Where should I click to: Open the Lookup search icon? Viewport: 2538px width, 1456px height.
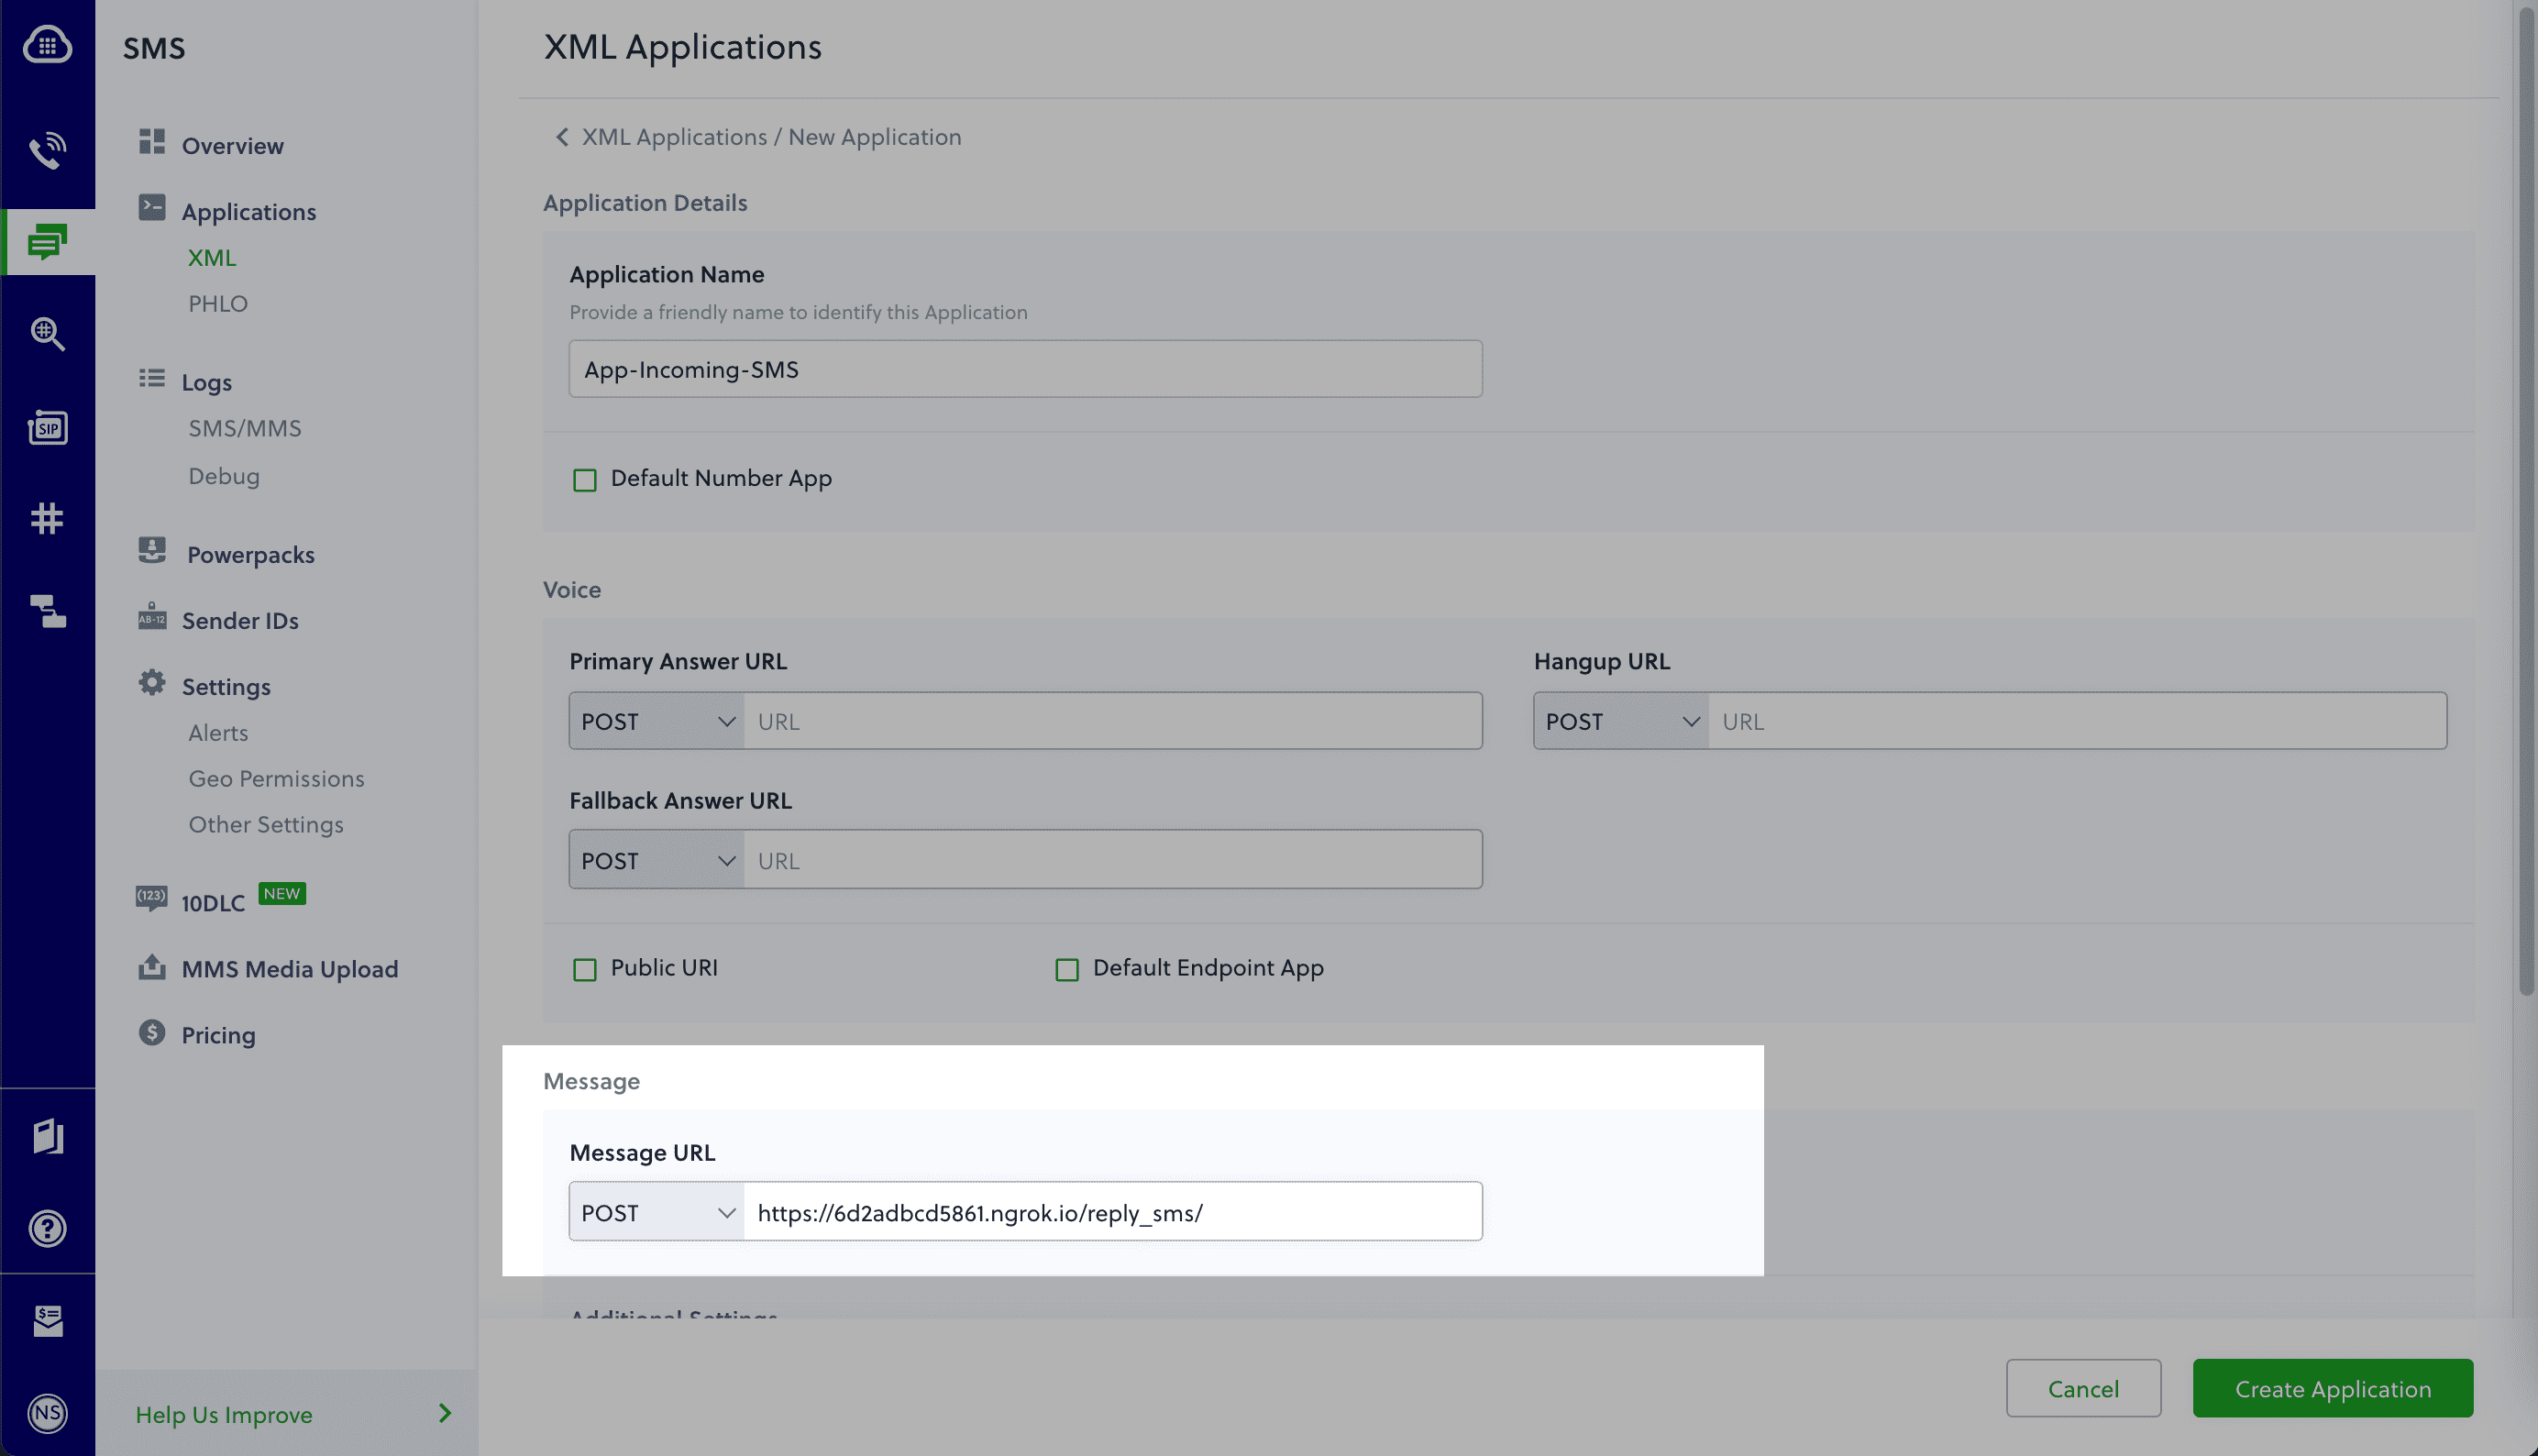click(x=47, y=334)
